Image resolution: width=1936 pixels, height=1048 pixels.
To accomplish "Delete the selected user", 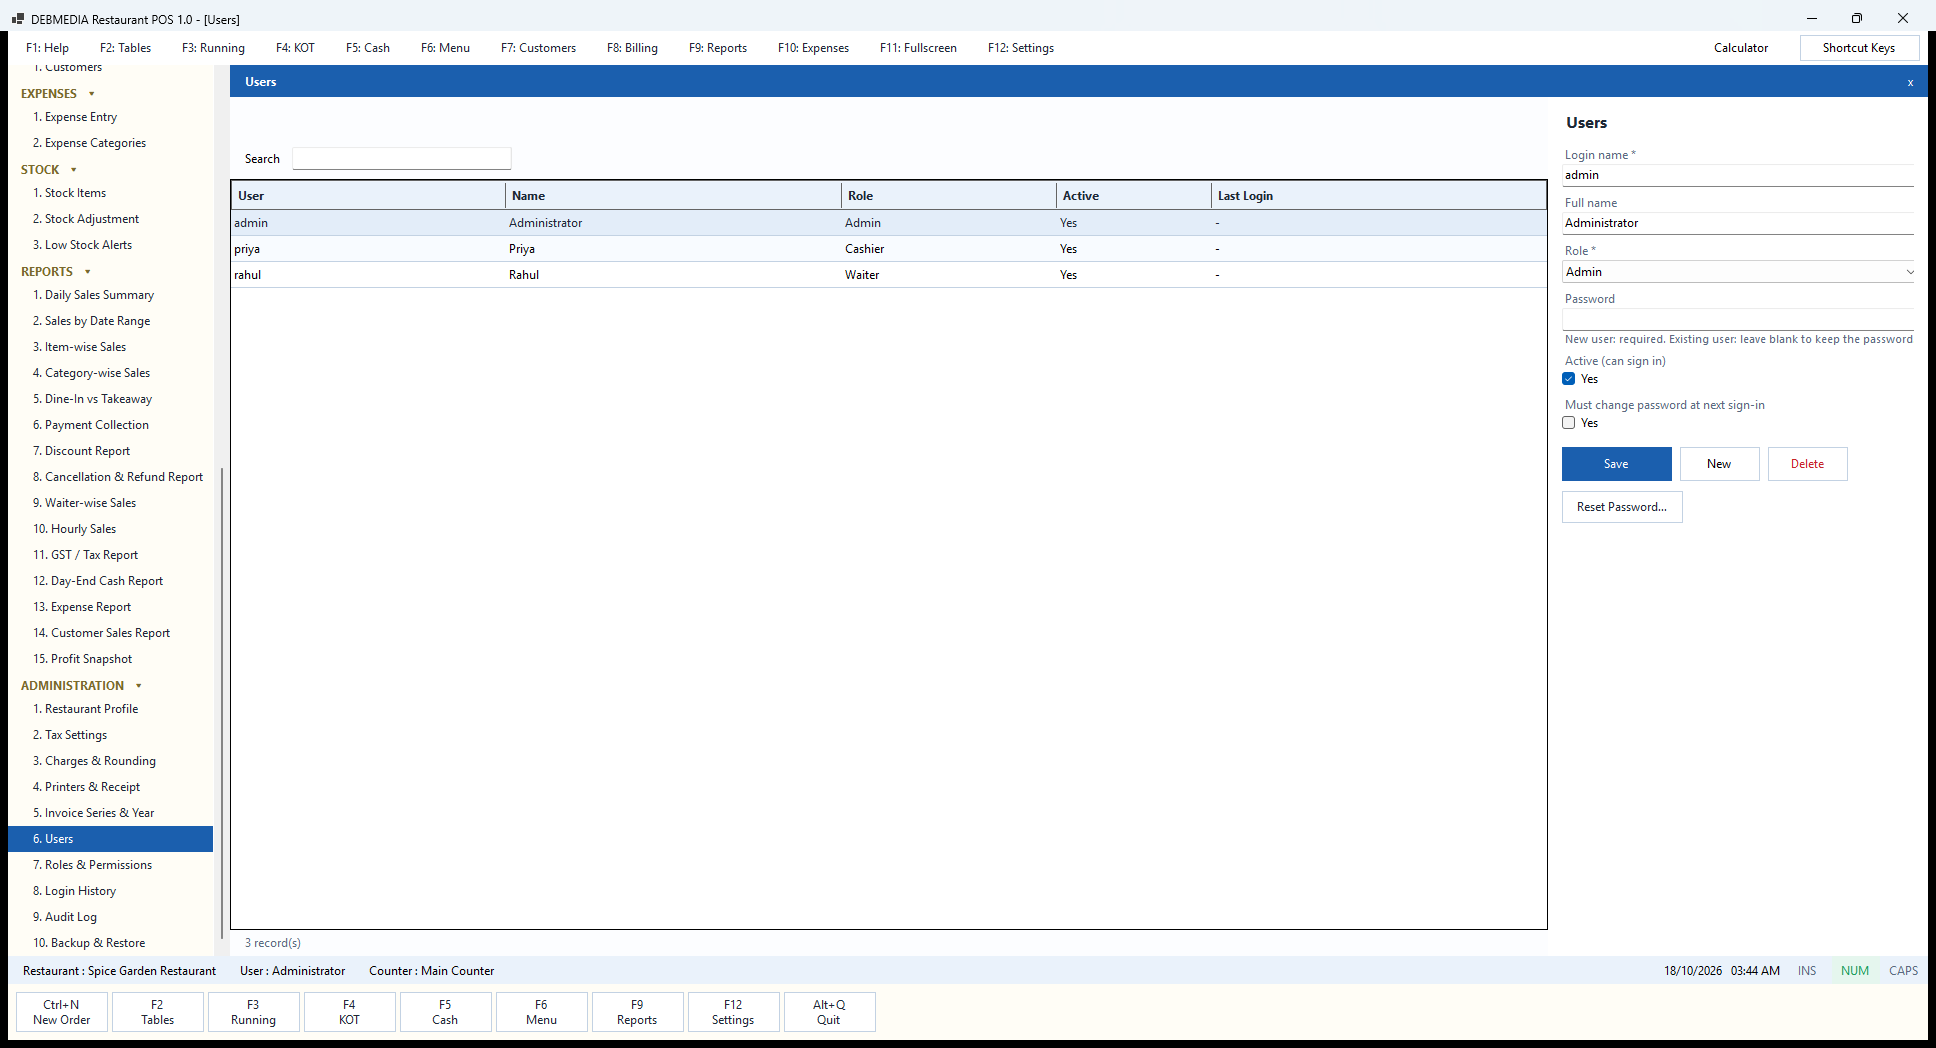I will click(x=1807, y=464).
